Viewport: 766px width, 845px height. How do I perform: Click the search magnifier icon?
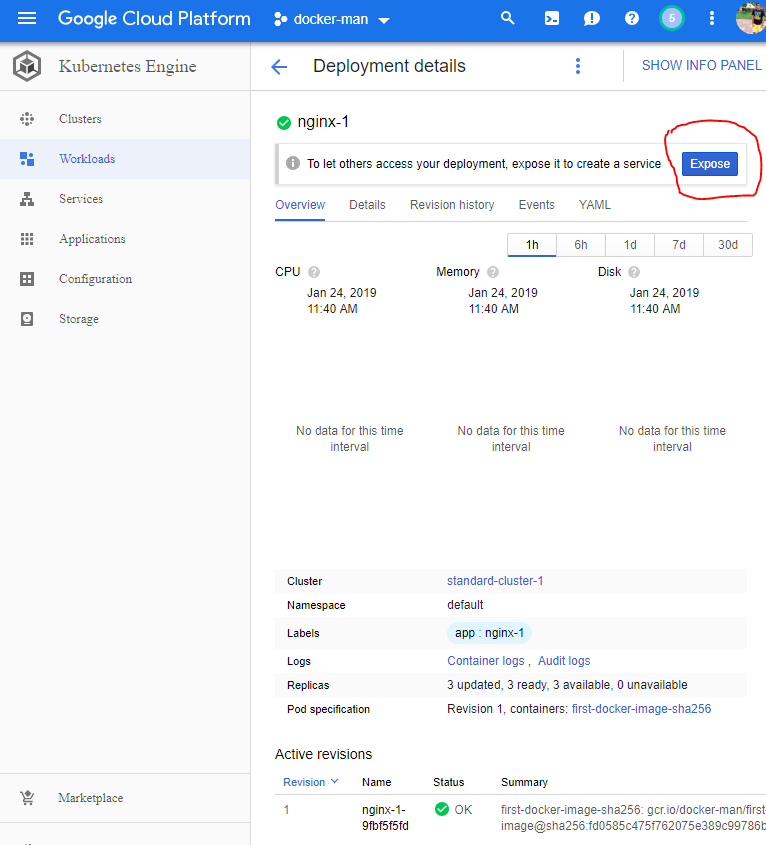508,19
